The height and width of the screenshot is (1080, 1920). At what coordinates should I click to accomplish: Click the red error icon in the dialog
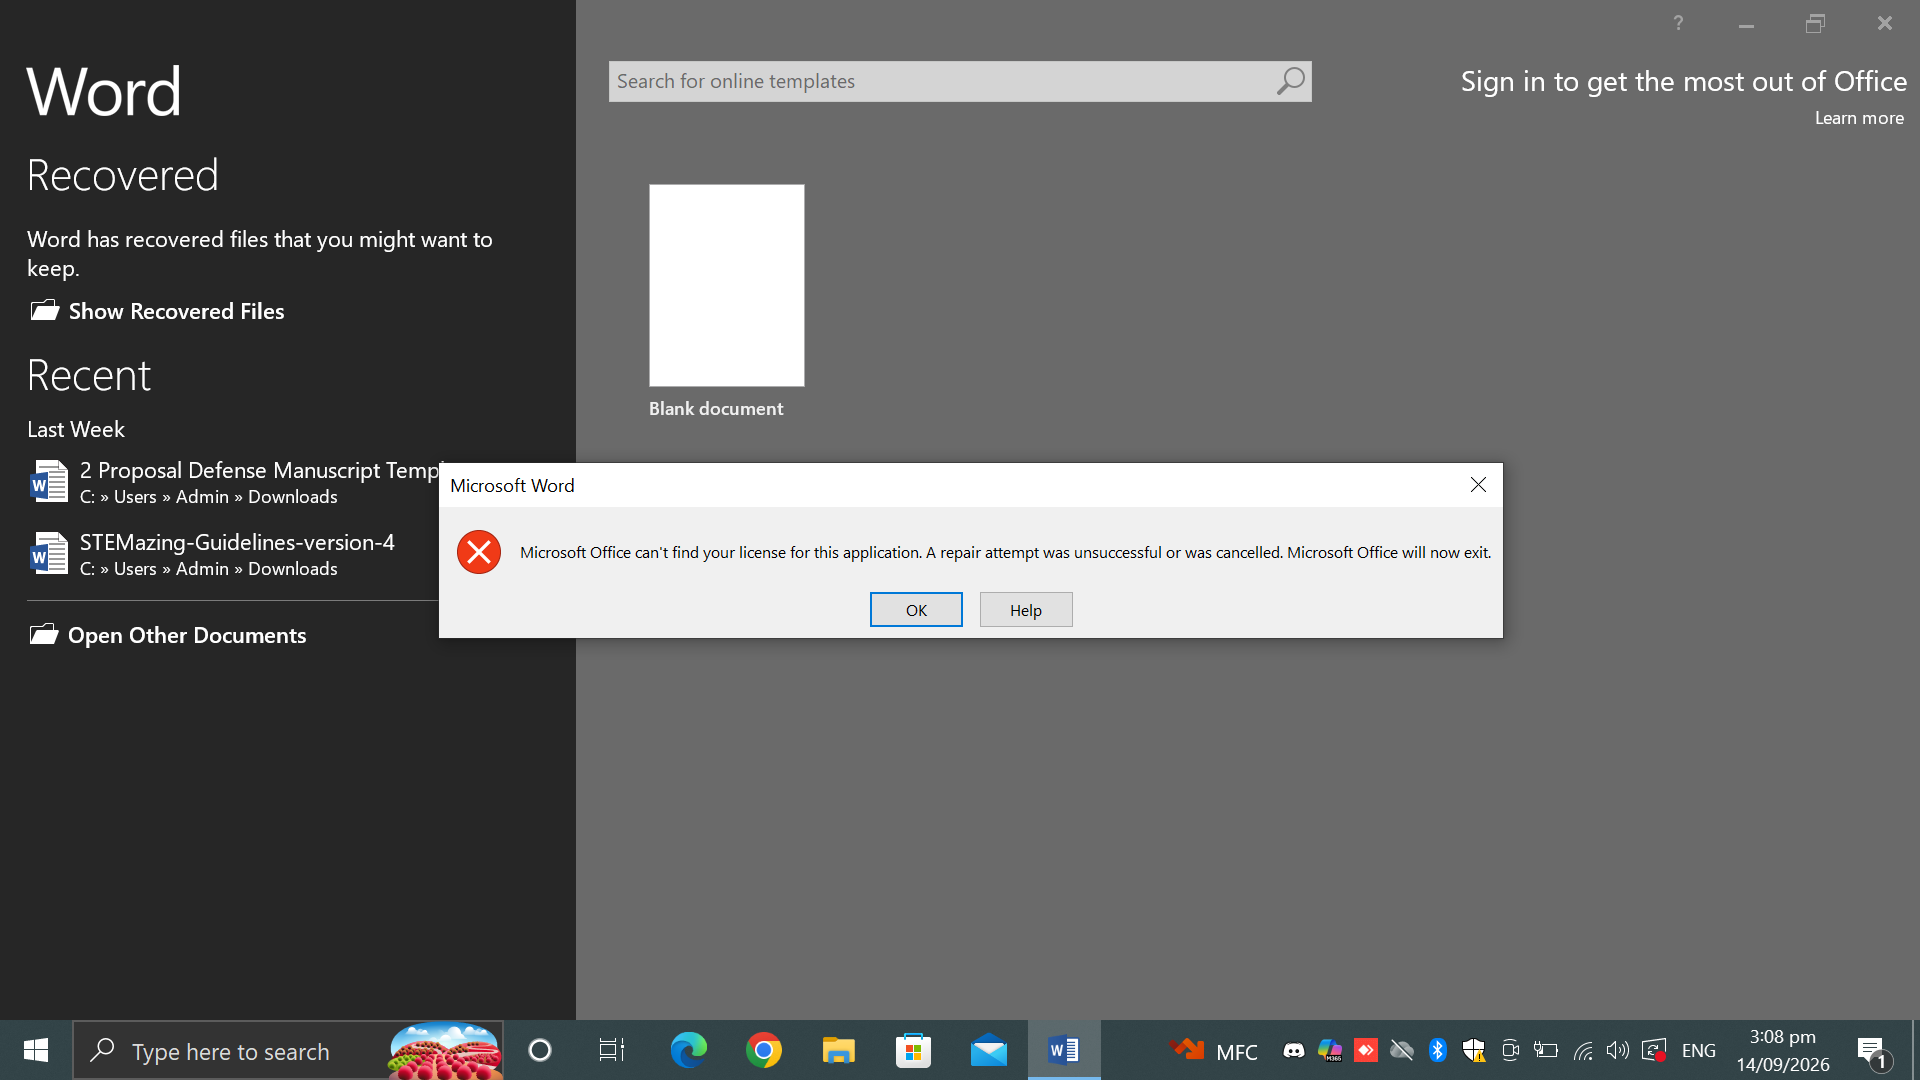click(x=479, y=552)
